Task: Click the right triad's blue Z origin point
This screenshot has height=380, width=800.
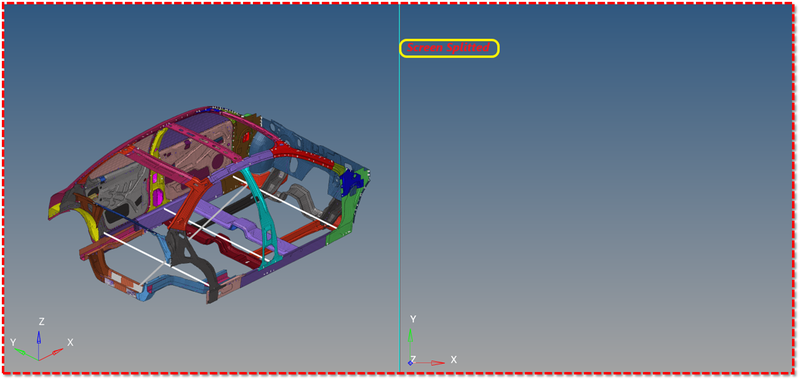Action: tap(410, 363)
